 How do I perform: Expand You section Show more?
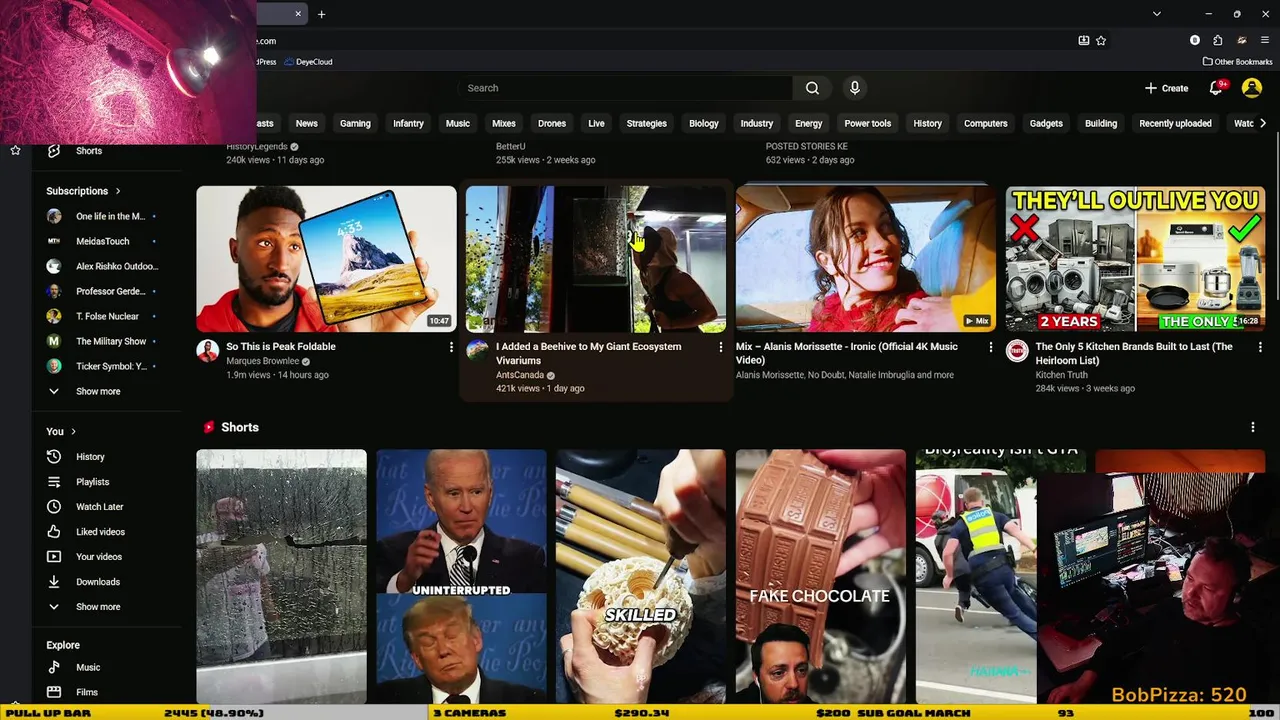[x=98, y=607]
